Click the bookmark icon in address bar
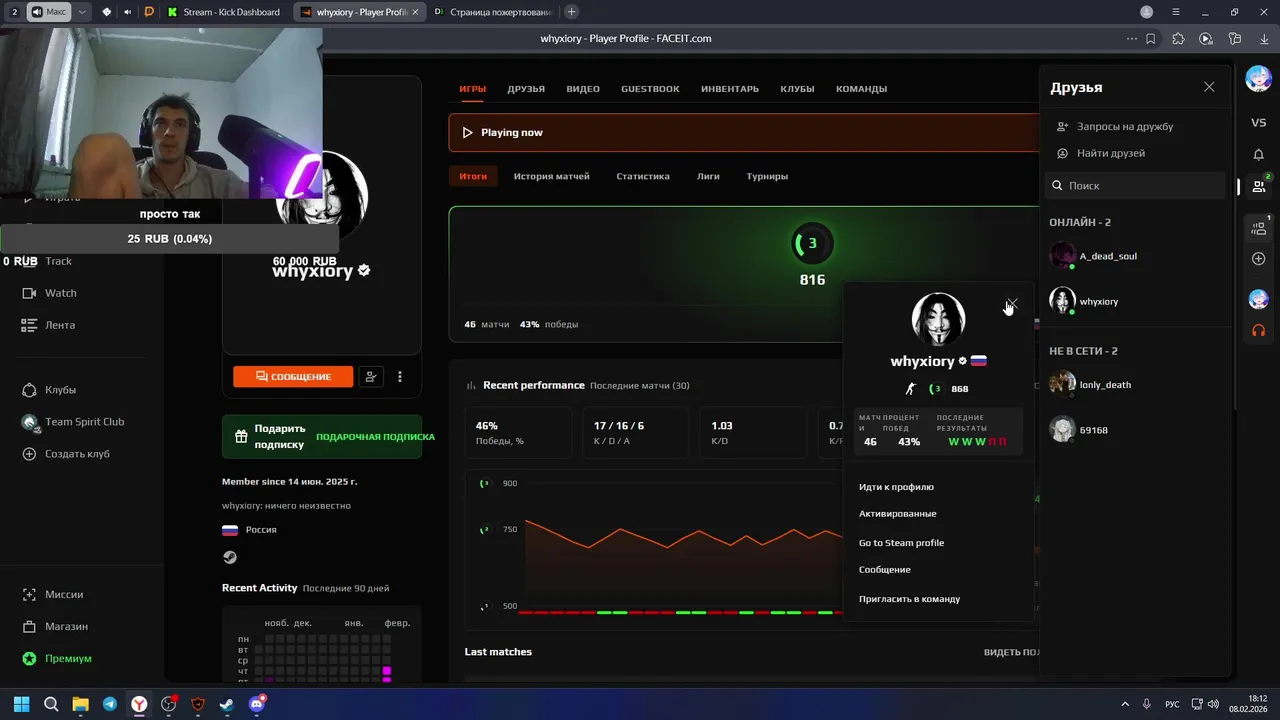This screenshot has width=1280, height=720. [x=1151, y=39]
